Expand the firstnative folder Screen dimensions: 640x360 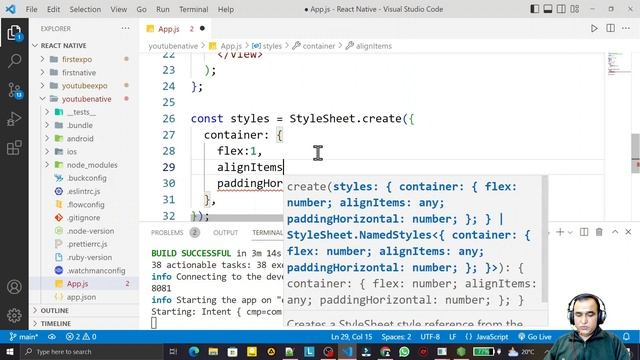[79, 73]
